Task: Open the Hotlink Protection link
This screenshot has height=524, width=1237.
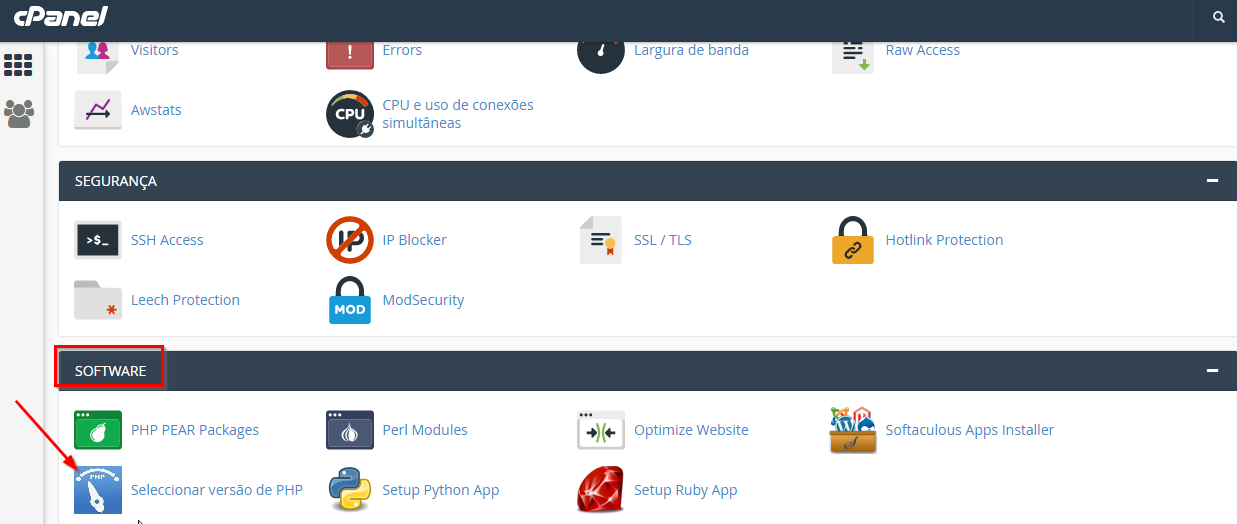Action: pyautogui.click(x=944, y=240)
